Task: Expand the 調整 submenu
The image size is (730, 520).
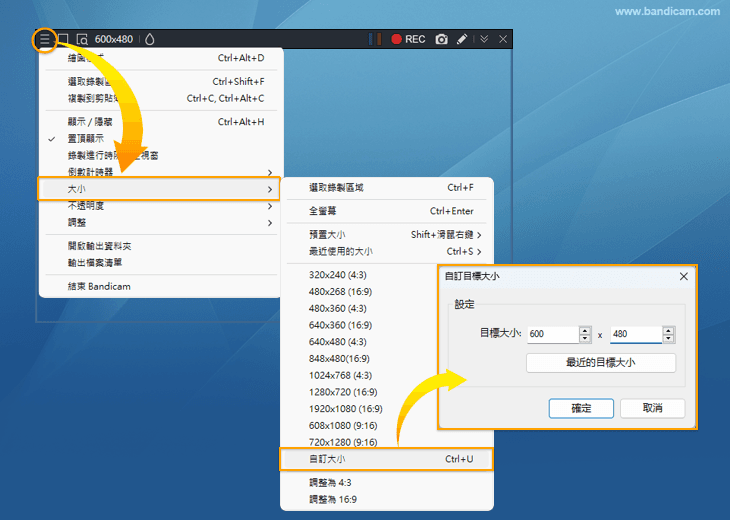Action: point(161,223)
